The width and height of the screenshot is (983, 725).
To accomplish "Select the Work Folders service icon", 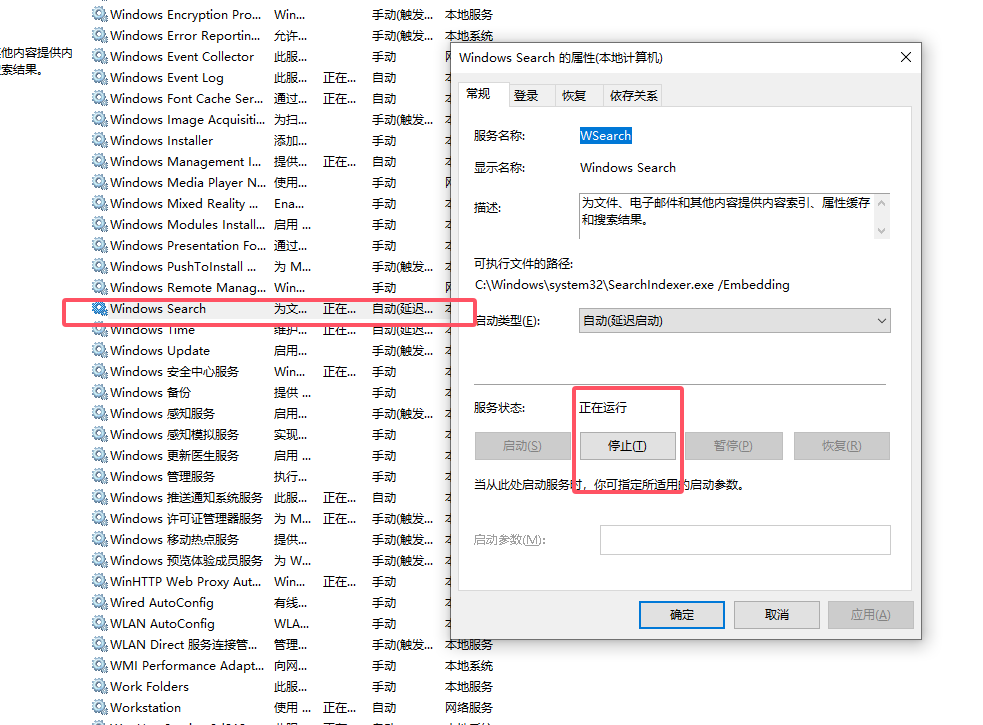I will point(99,687).
